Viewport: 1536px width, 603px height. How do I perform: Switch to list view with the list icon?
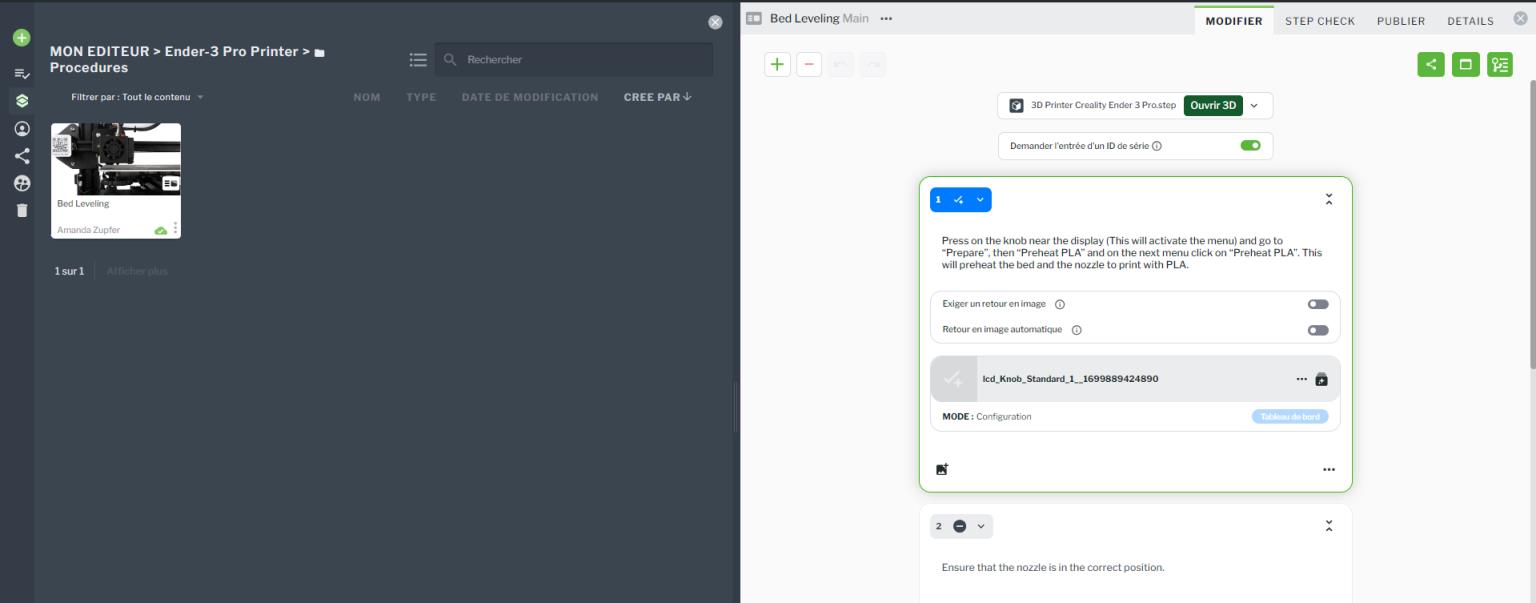pyautogui.click(x=418, y=60)
